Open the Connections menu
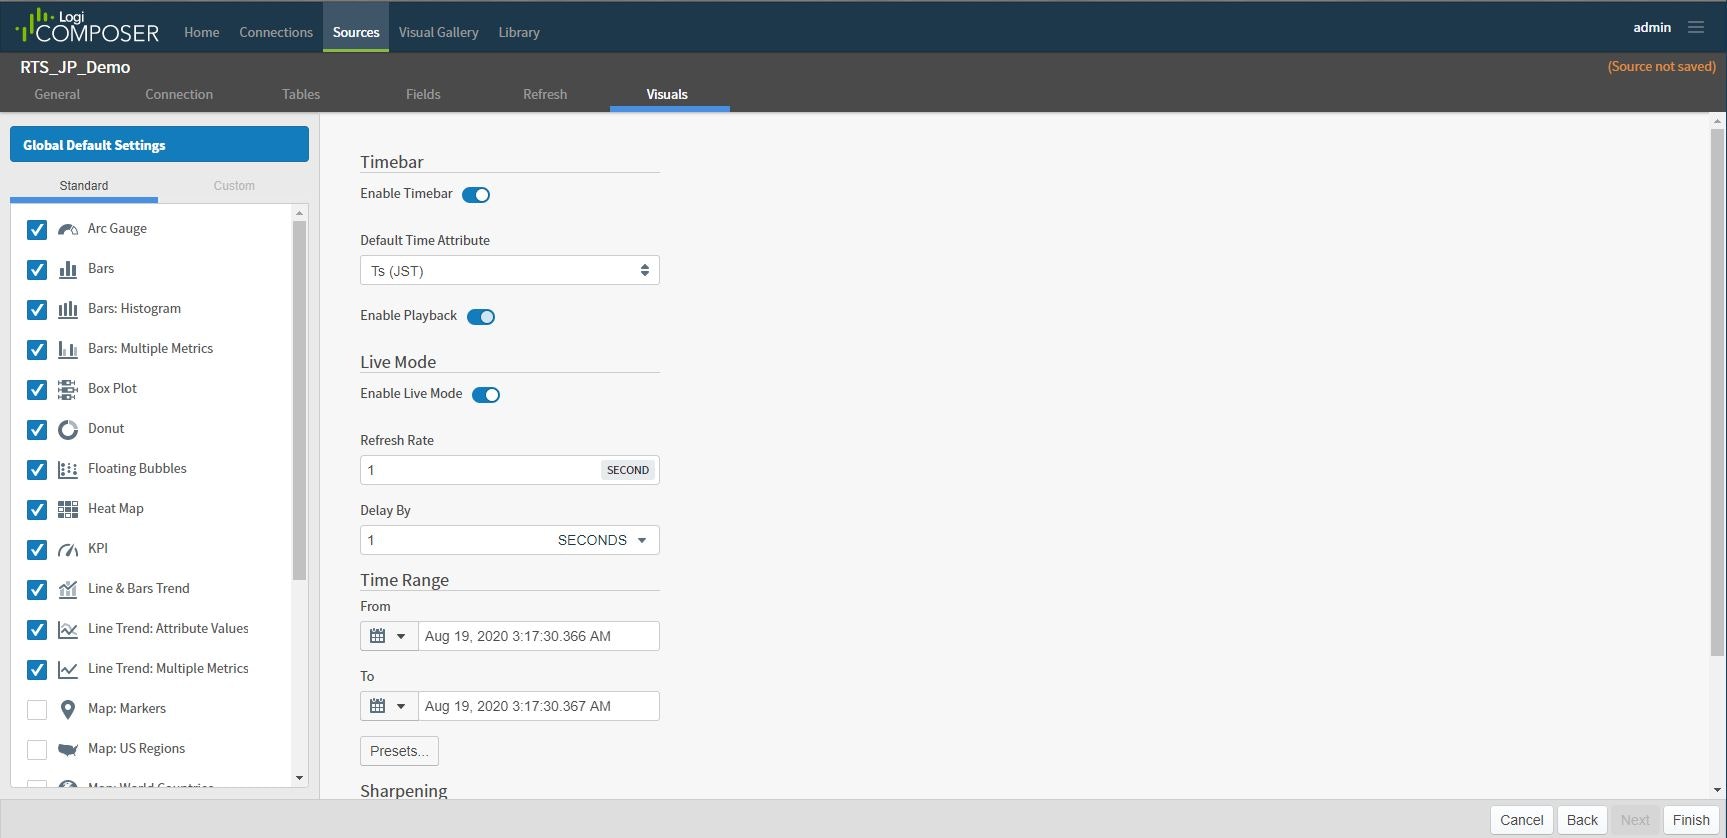The width and height of the screenshot is (1727, 838). click(276, 32)
